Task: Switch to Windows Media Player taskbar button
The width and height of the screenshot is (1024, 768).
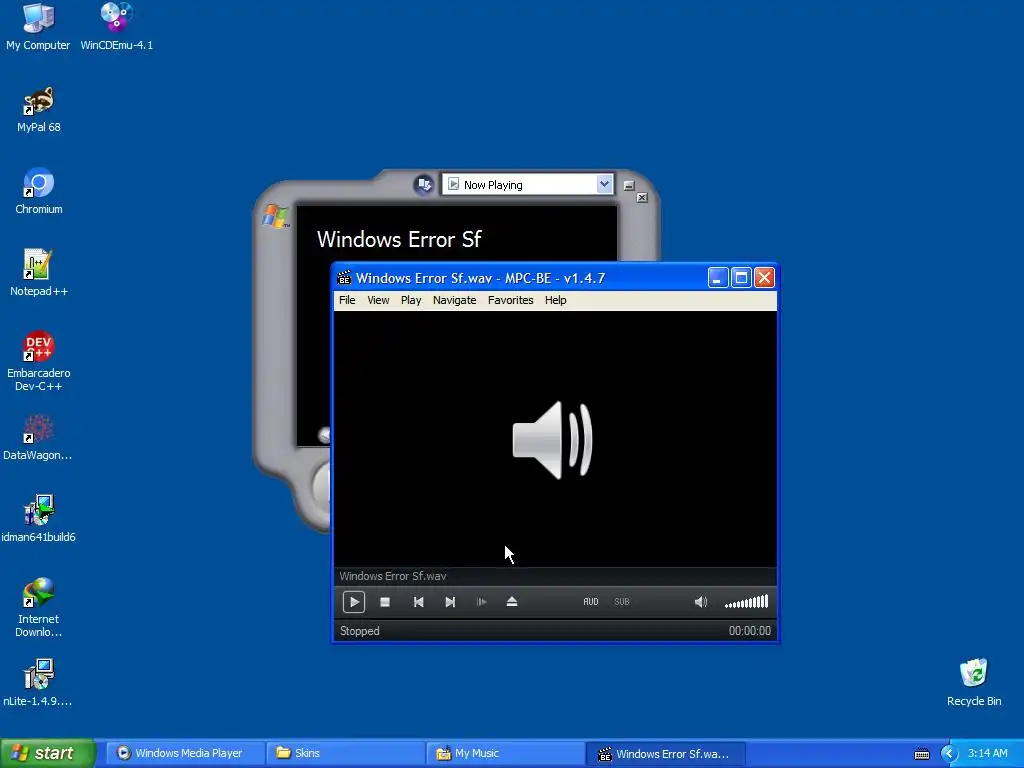Action: [185, 753]
